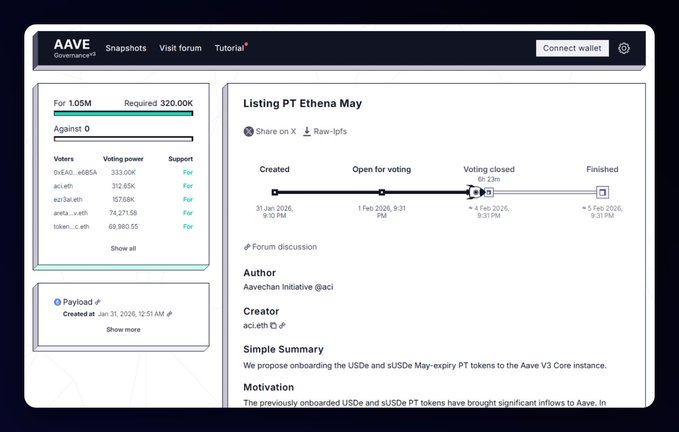
Task: Click the Connect wallet button
Action: coord(572,48)
